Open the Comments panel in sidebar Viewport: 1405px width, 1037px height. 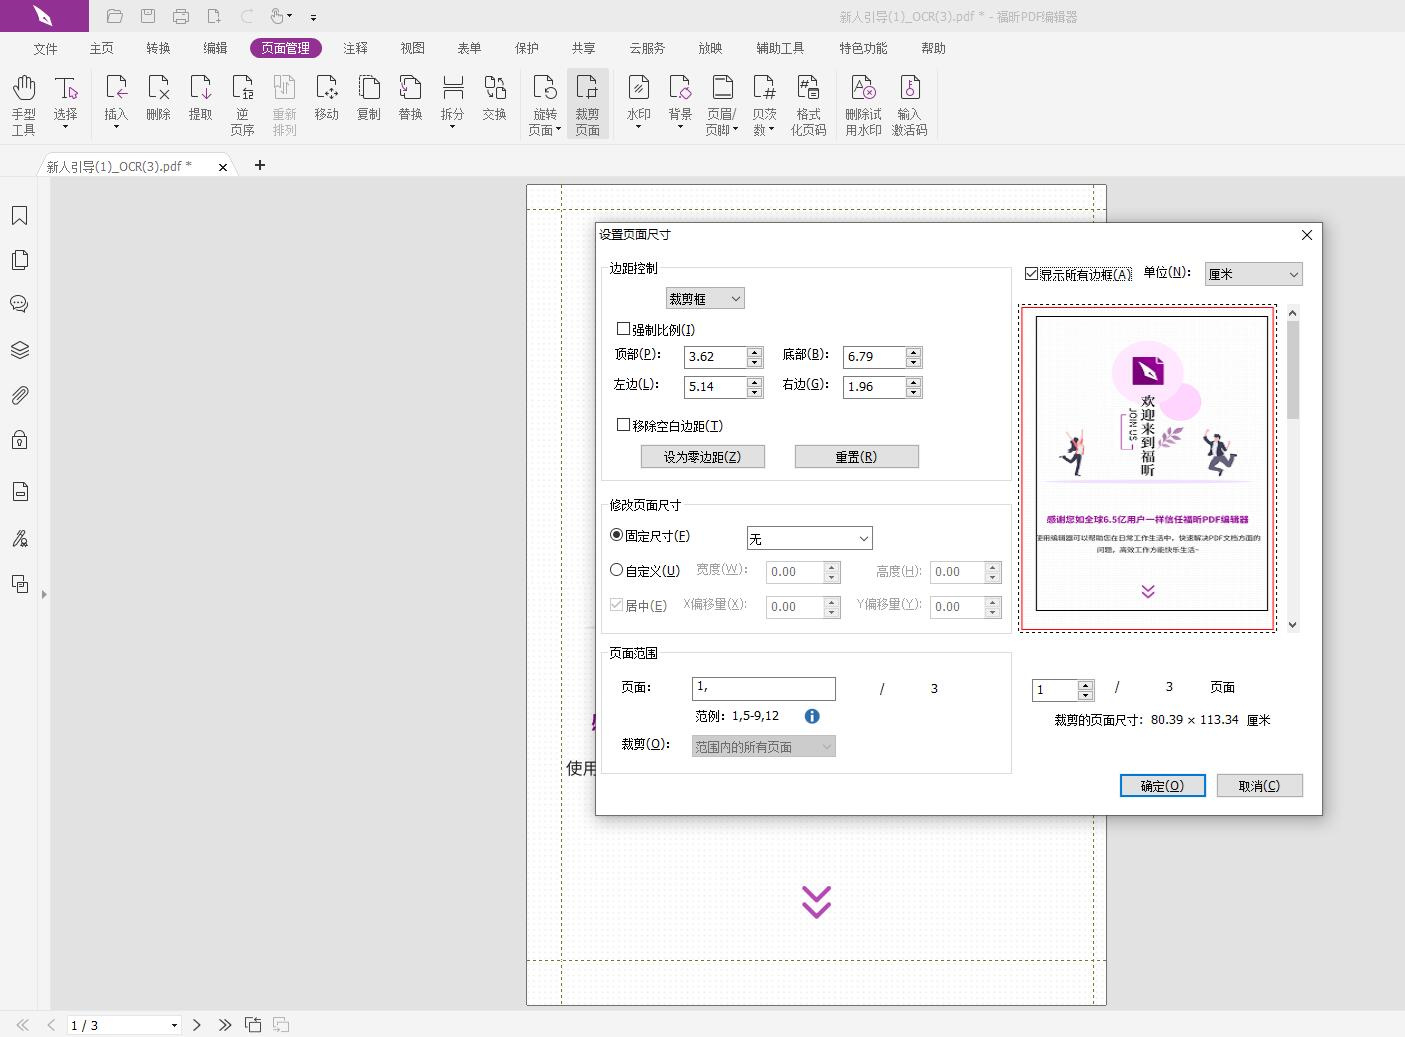point(19,304)
